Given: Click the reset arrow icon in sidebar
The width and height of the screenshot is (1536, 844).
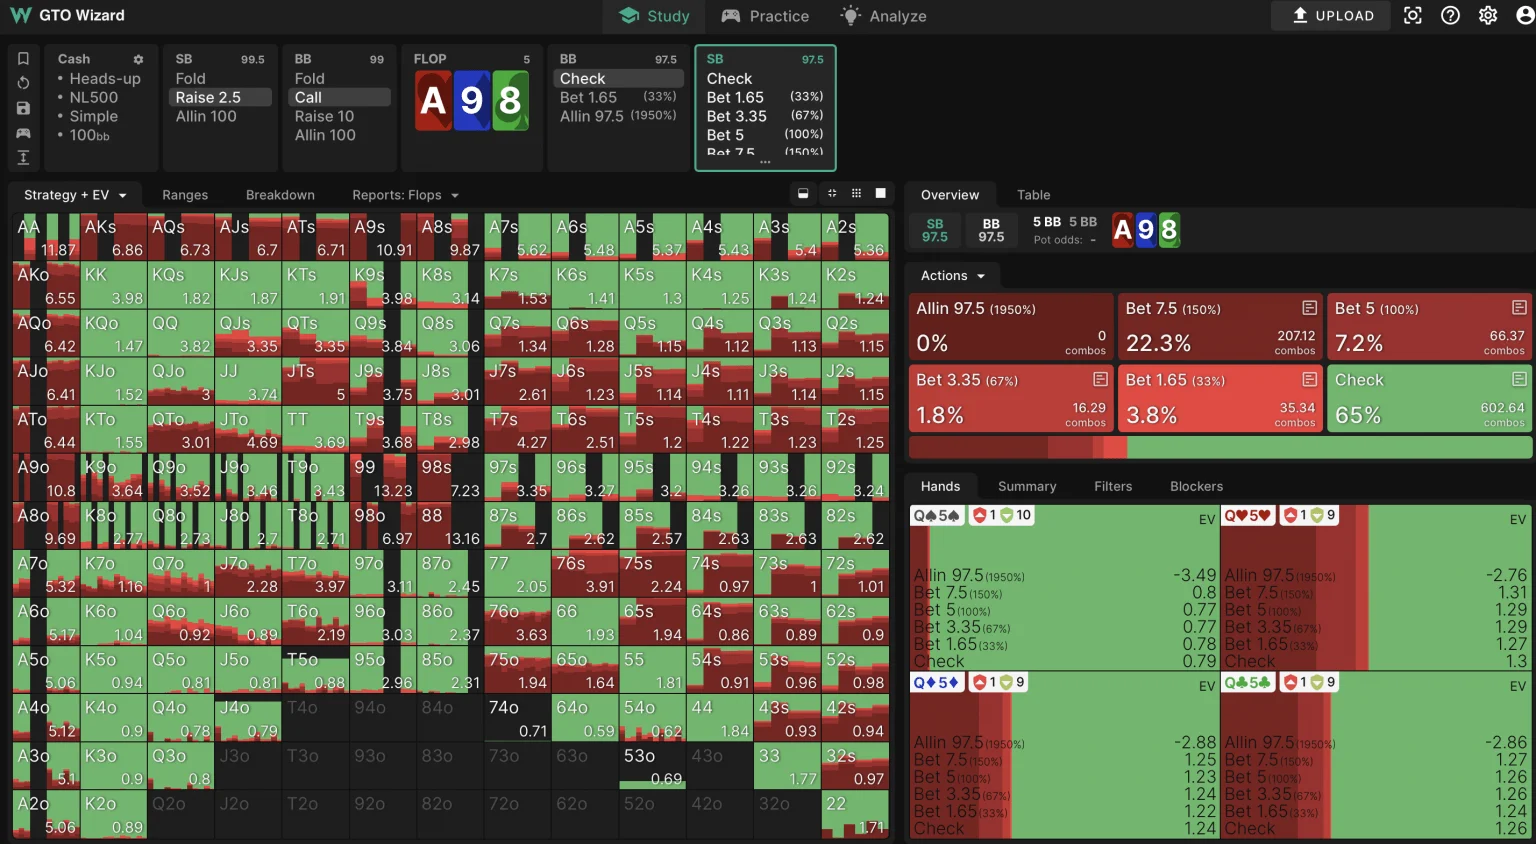Looking at the screenshot, I should click(x=23, y=83).
